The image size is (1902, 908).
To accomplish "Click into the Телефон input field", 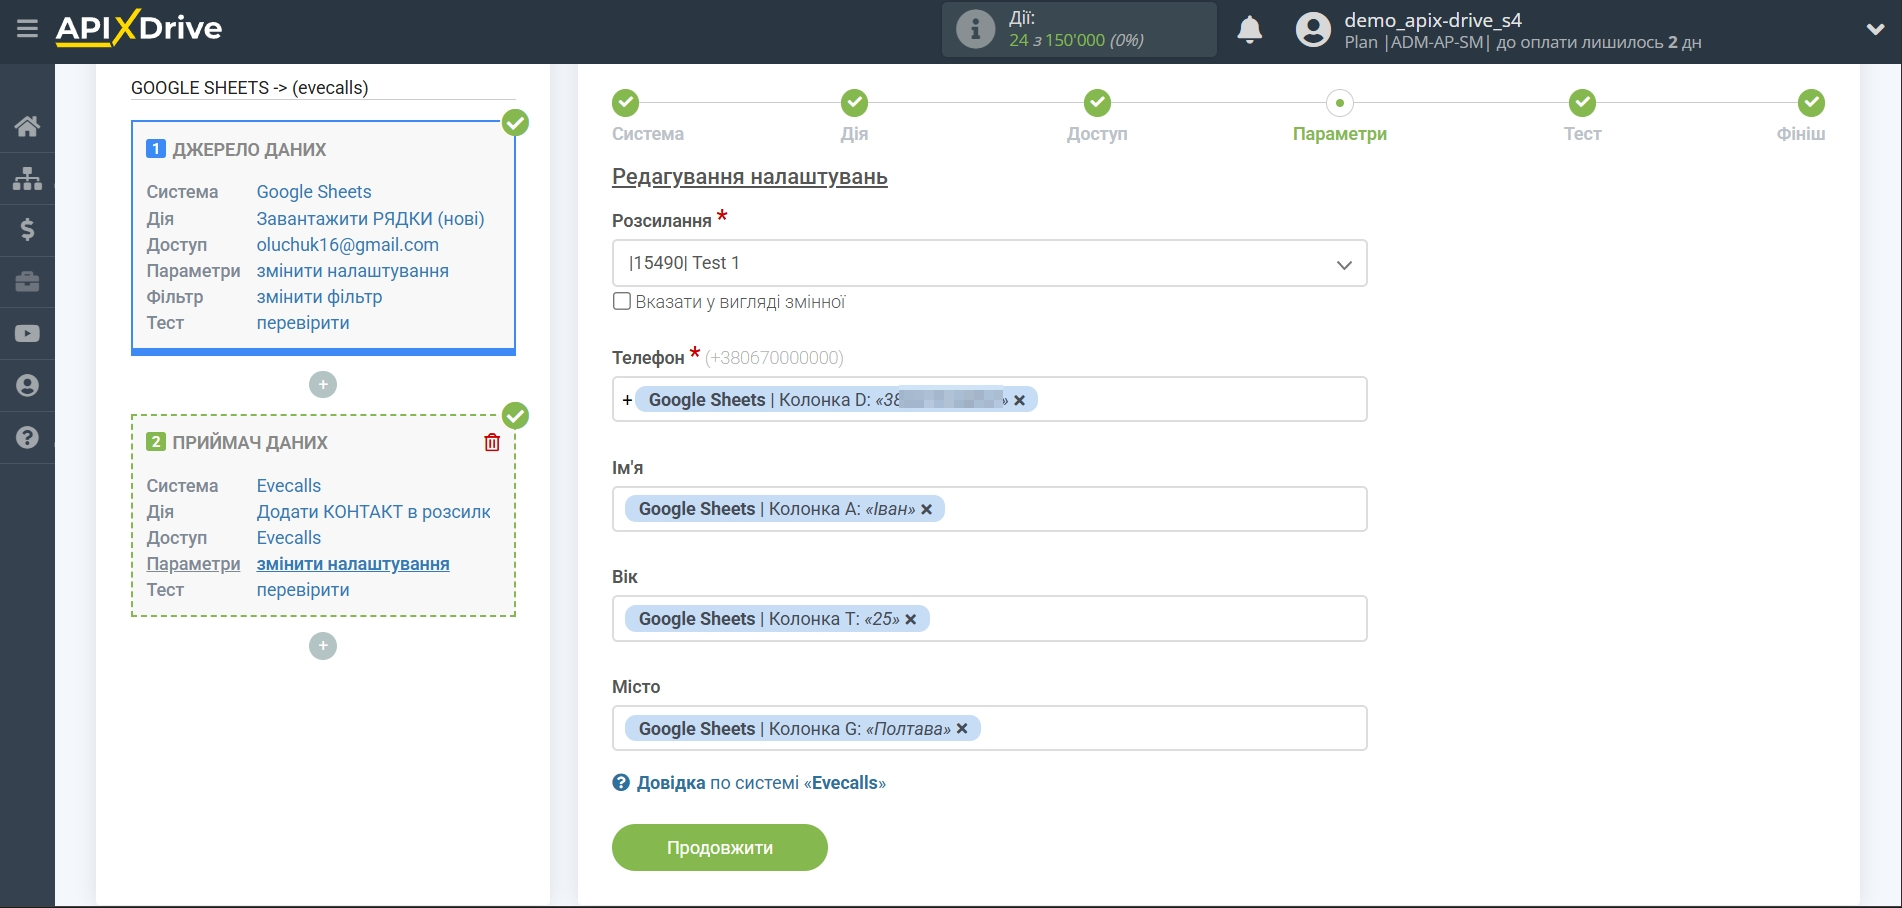I will coord(989,399).
